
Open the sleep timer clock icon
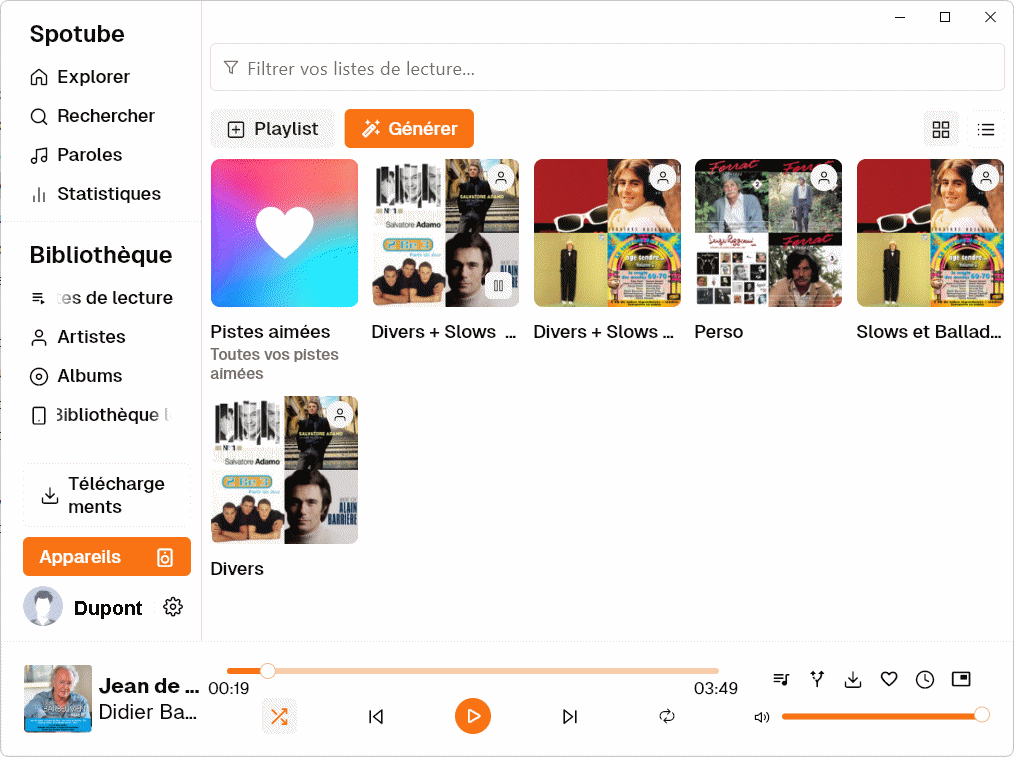point(925,680)
